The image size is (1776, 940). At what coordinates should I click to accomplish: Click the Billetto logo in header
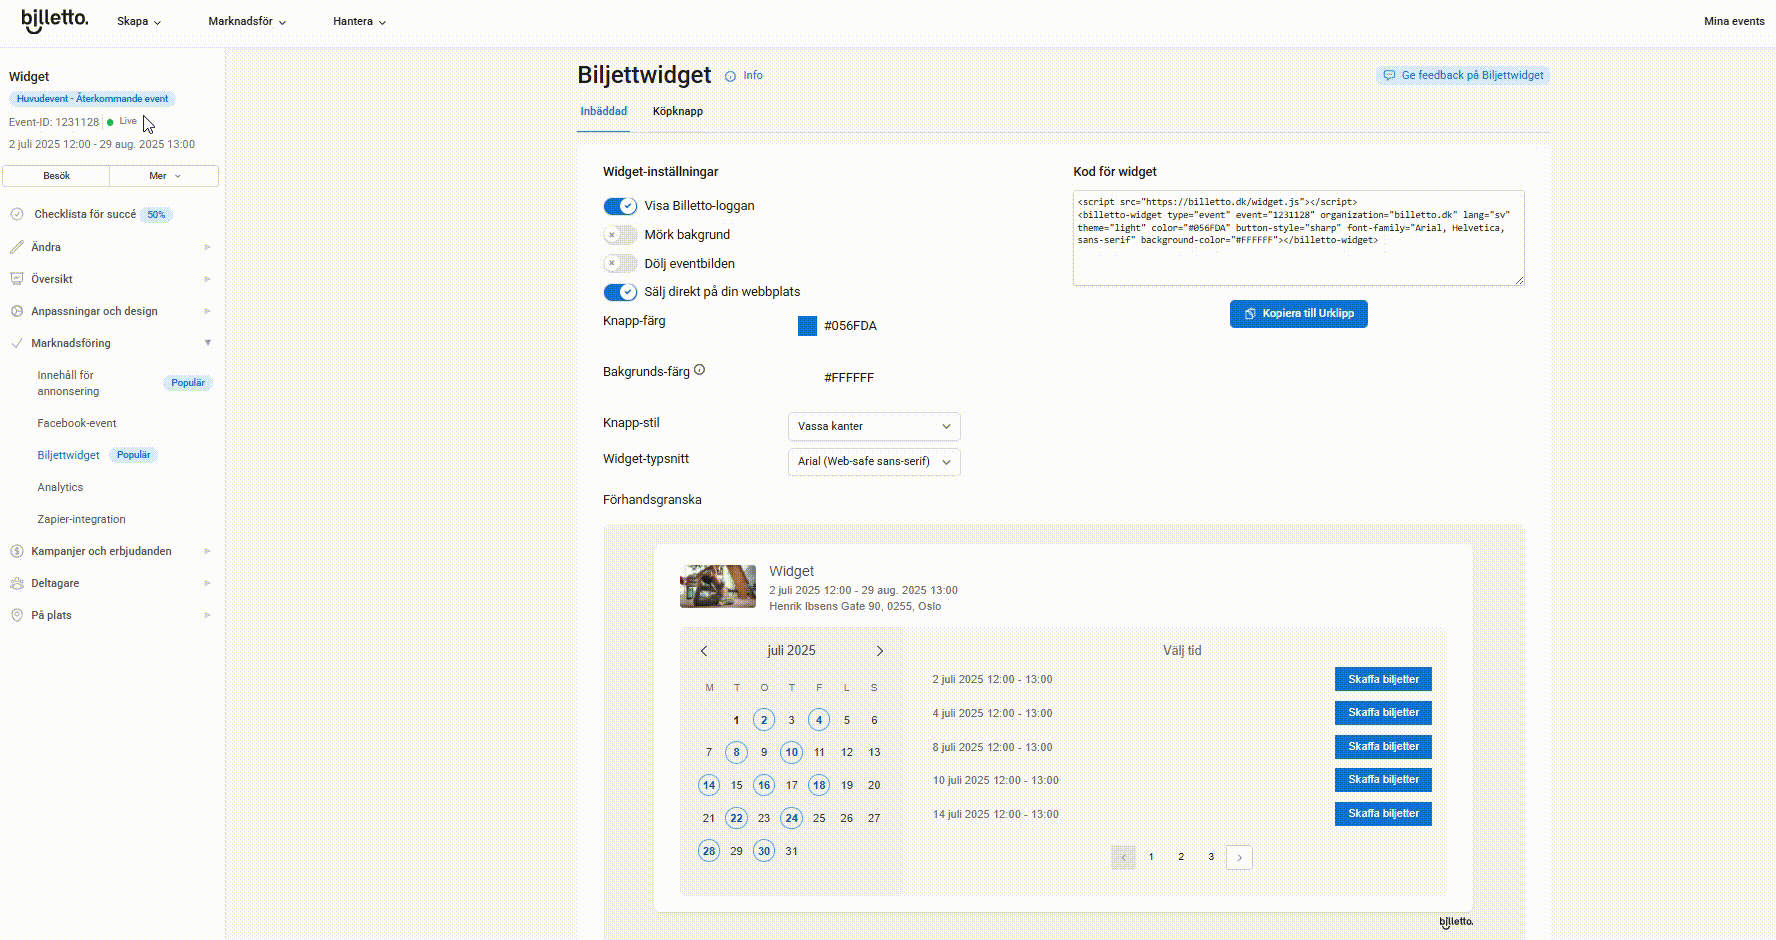coord(55,20)
